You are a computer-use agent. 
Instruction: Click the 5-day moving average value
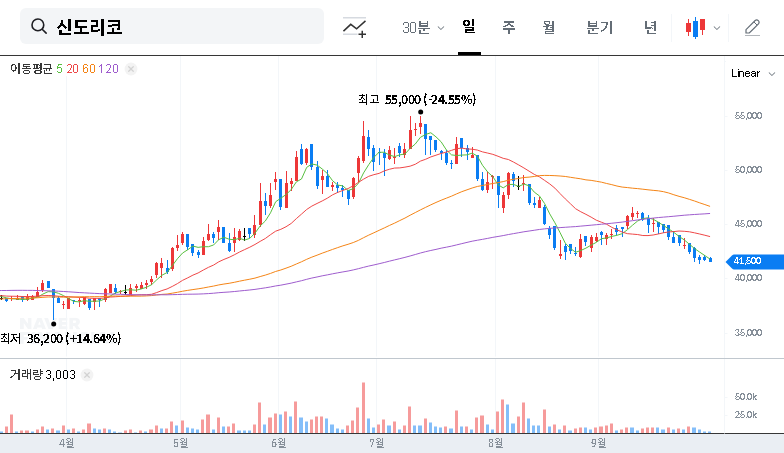tap(60, 69)
